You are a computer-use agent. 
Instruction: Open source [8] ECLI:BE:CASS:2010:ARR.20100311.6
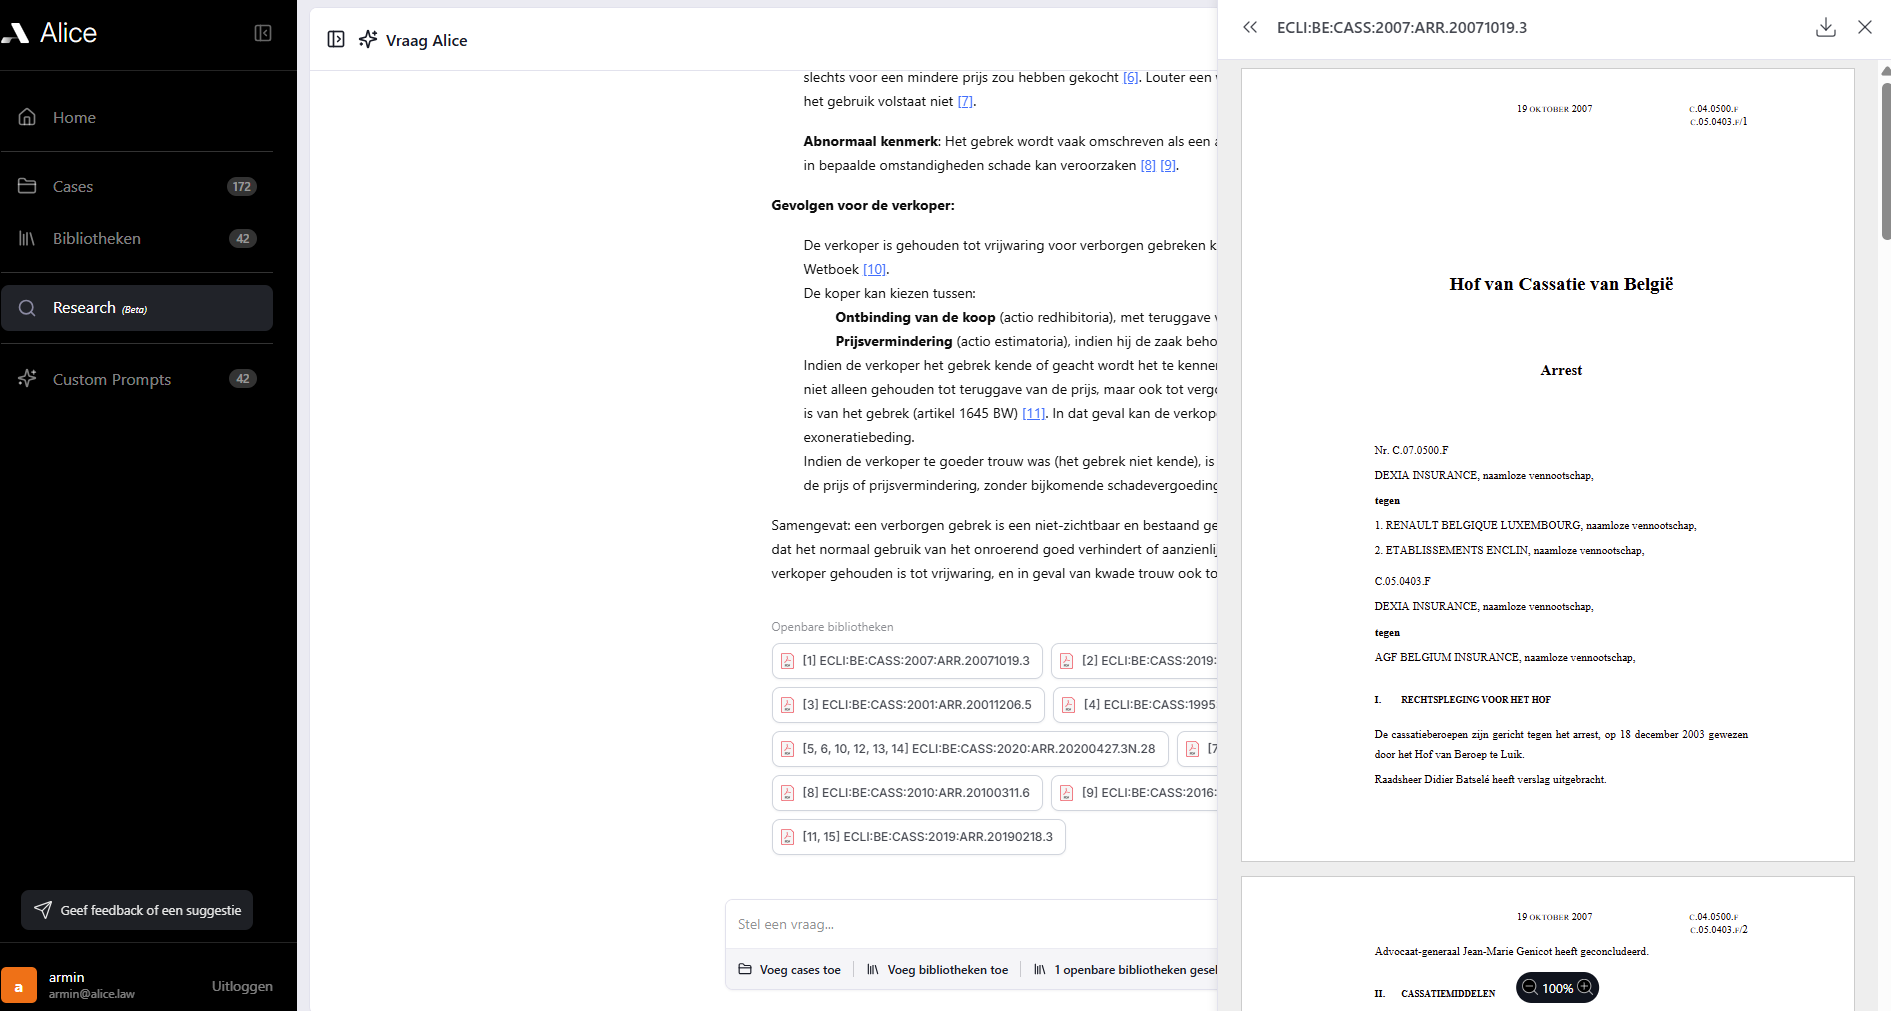click(907, 793)
